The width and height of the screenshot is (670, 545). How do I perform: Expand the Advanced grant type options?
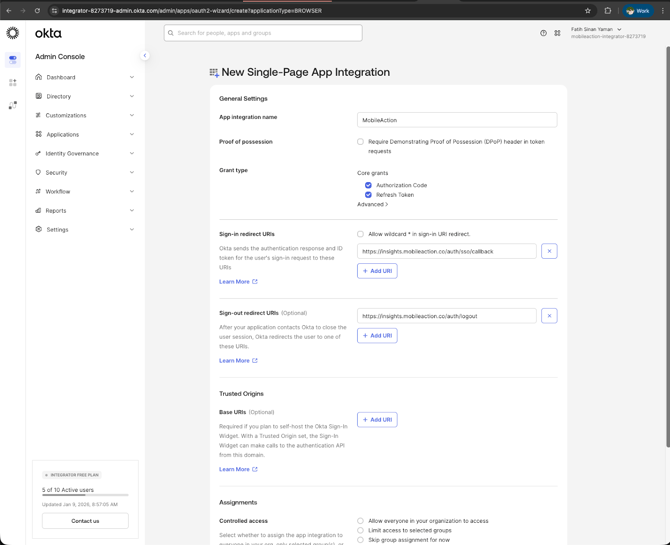372,204
